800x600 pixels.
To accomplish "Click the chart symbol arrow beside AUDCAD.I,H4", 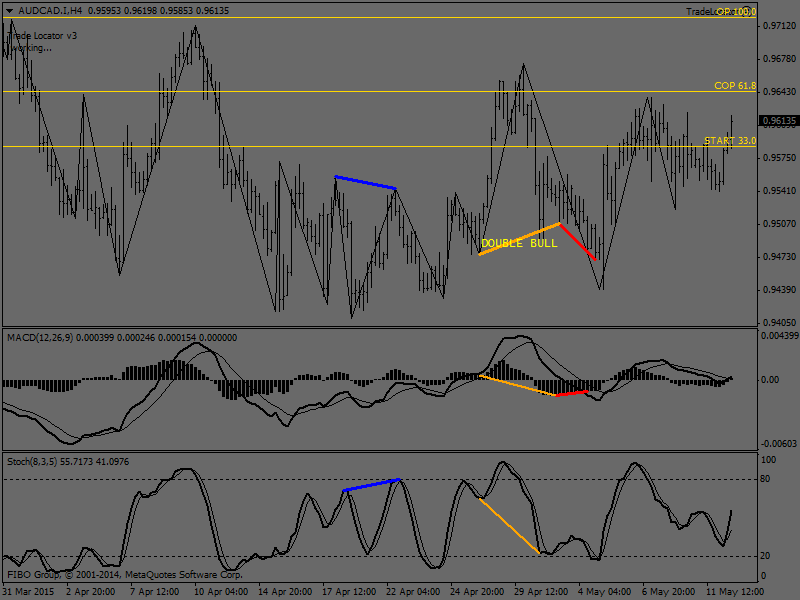I will [8, 10].
